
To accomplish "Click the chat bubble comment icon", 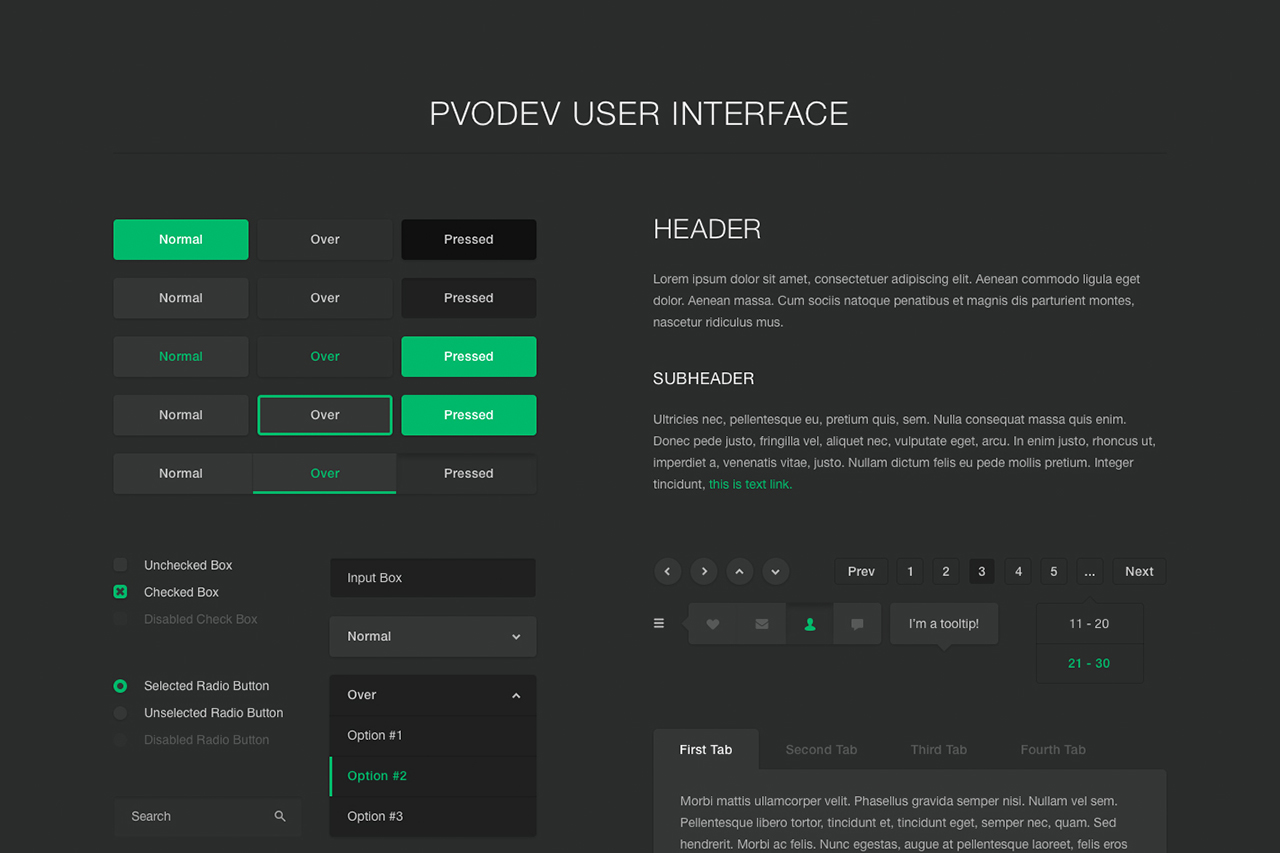I will 857,624.
